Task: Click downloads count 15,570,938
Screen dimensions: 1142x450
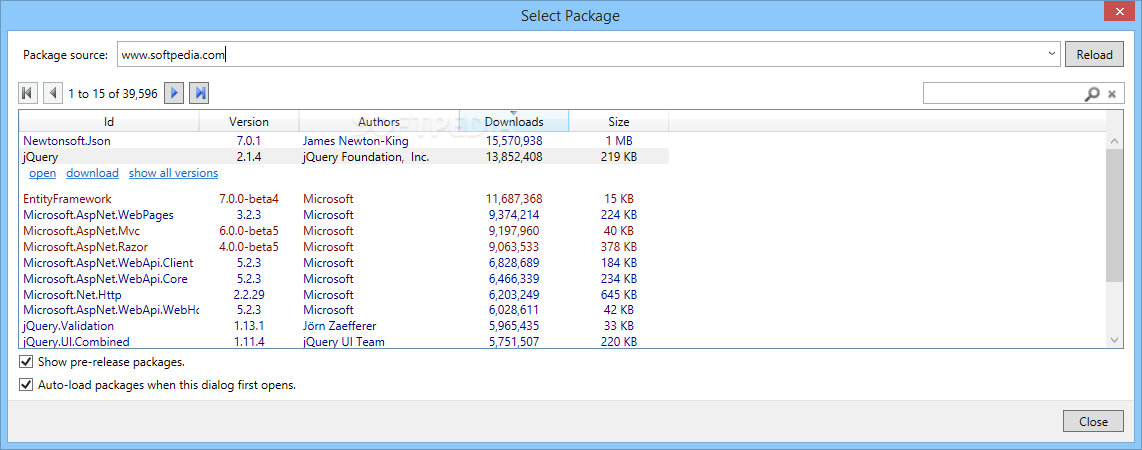Action: click(x=514, y=141)
